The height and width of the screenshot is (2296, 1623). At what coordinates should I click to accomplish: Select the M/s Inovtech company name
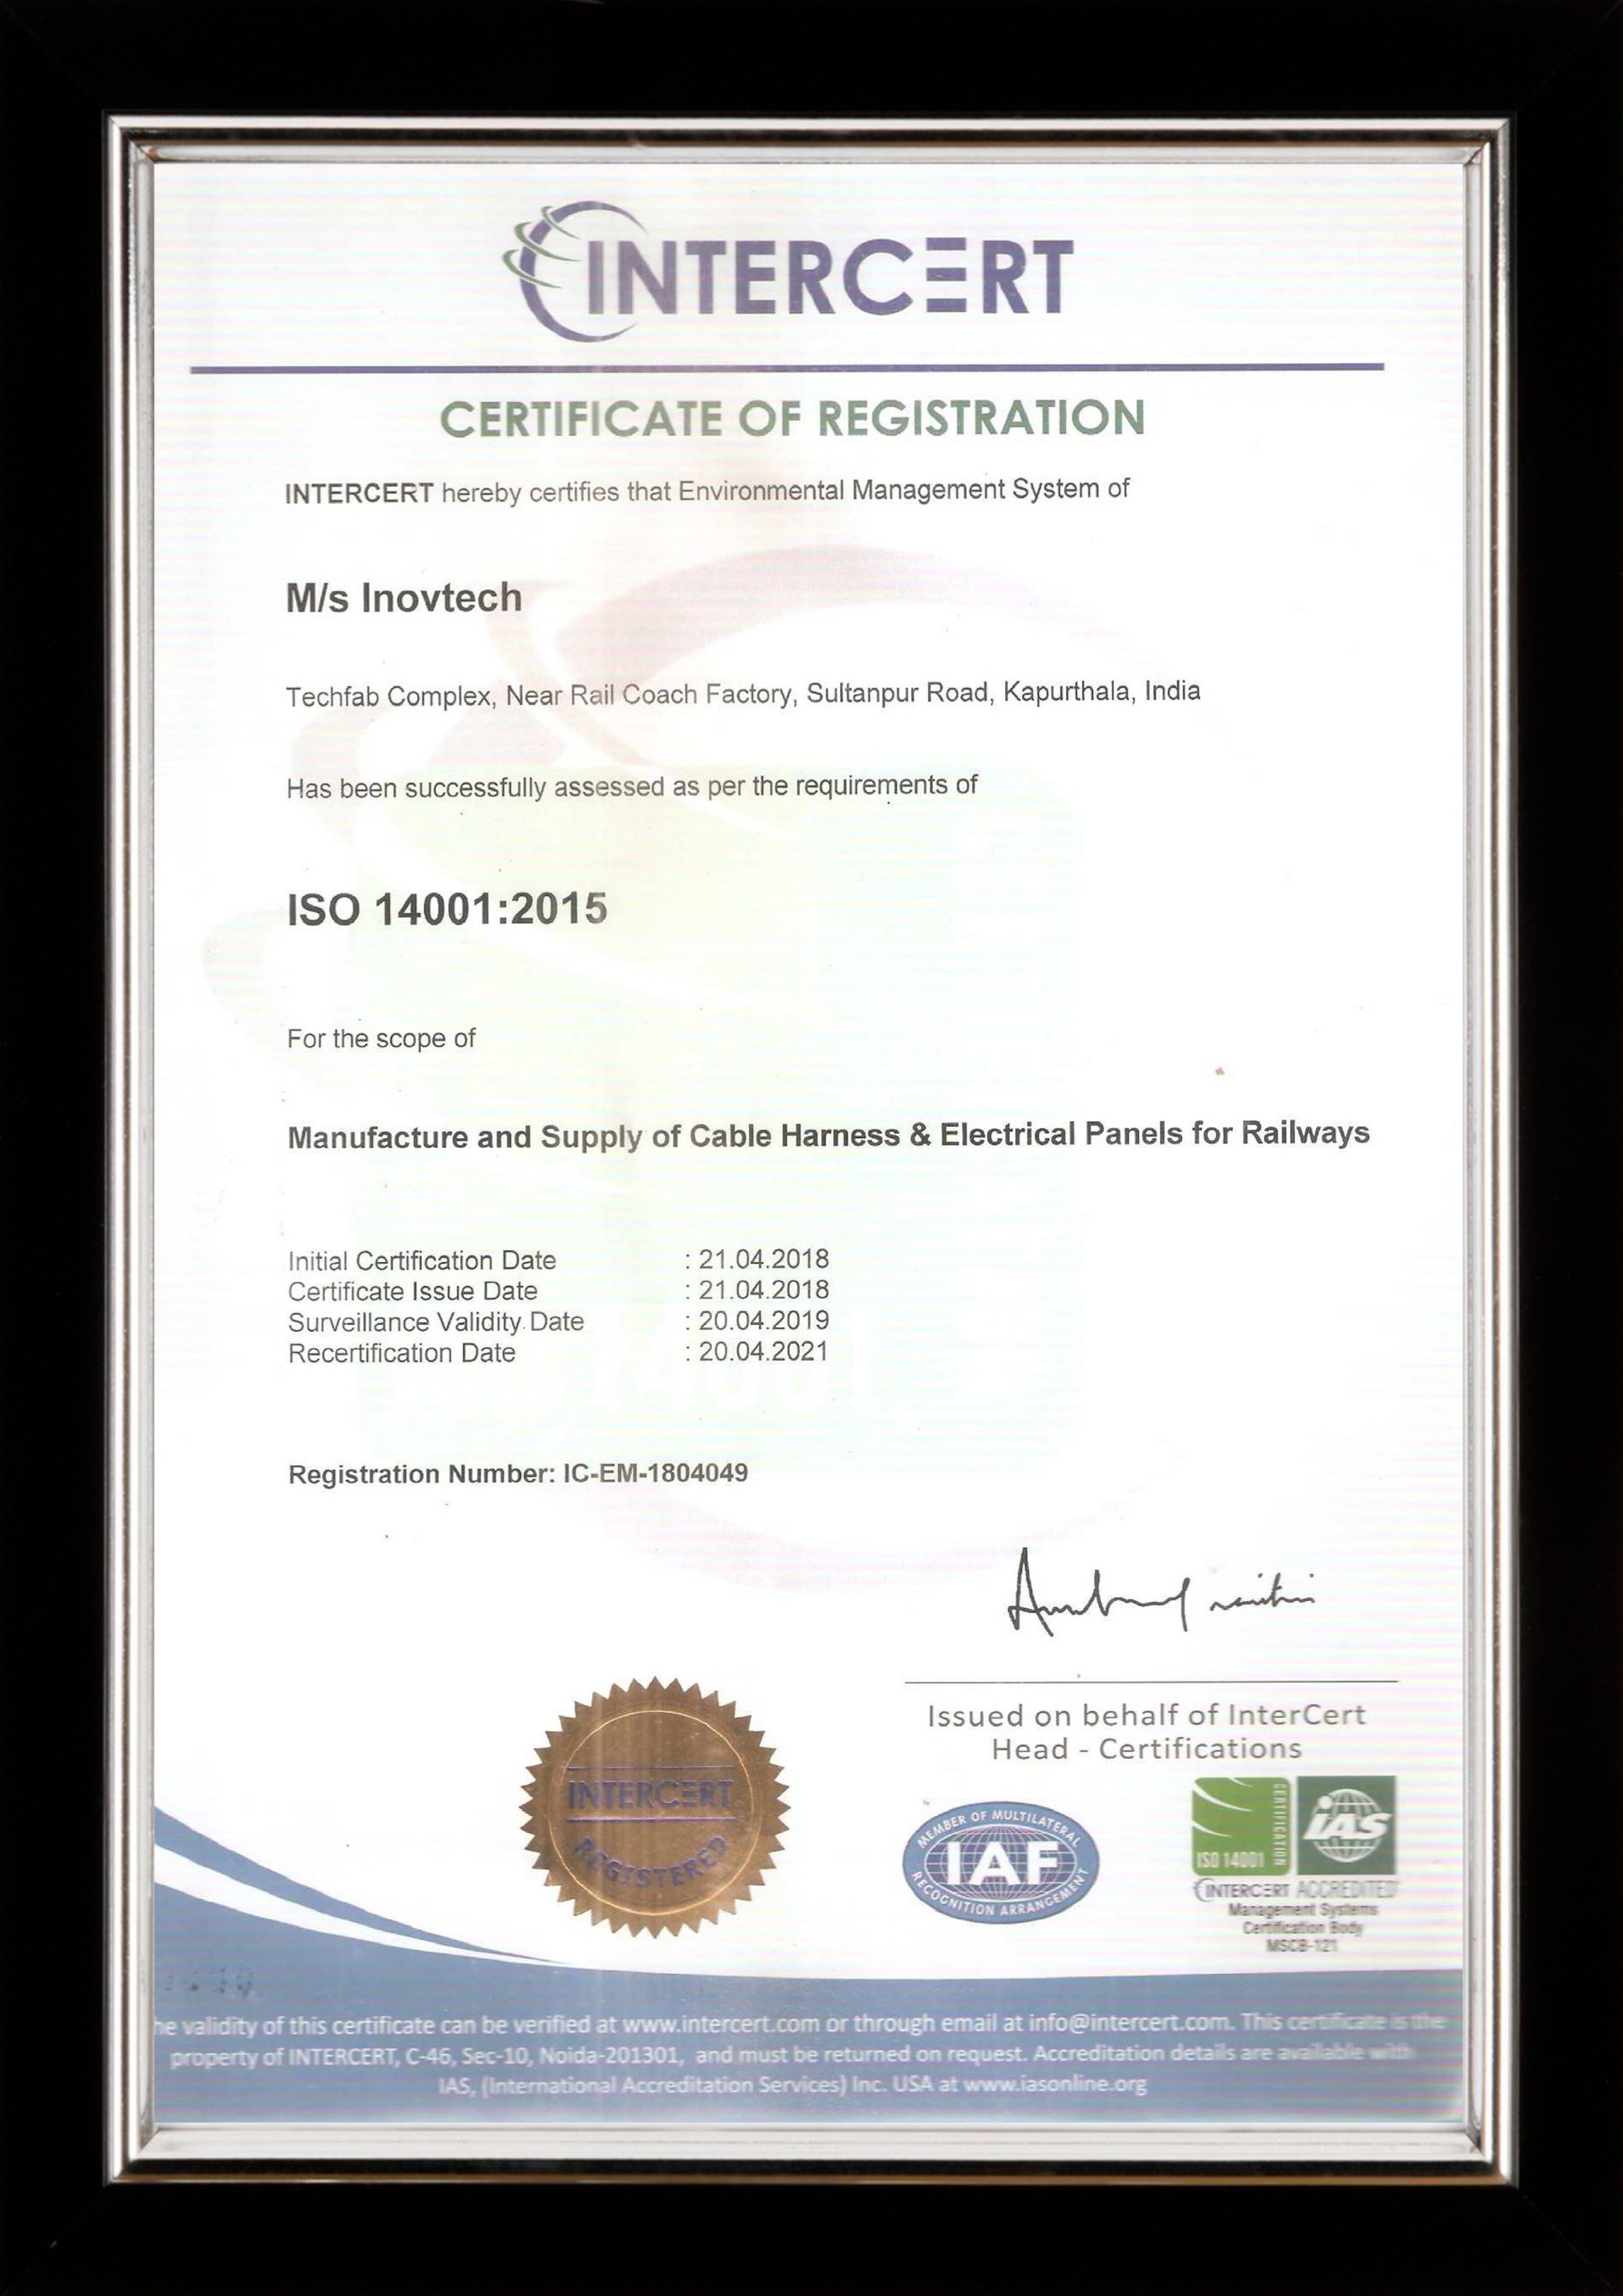(x=404, y=598)
